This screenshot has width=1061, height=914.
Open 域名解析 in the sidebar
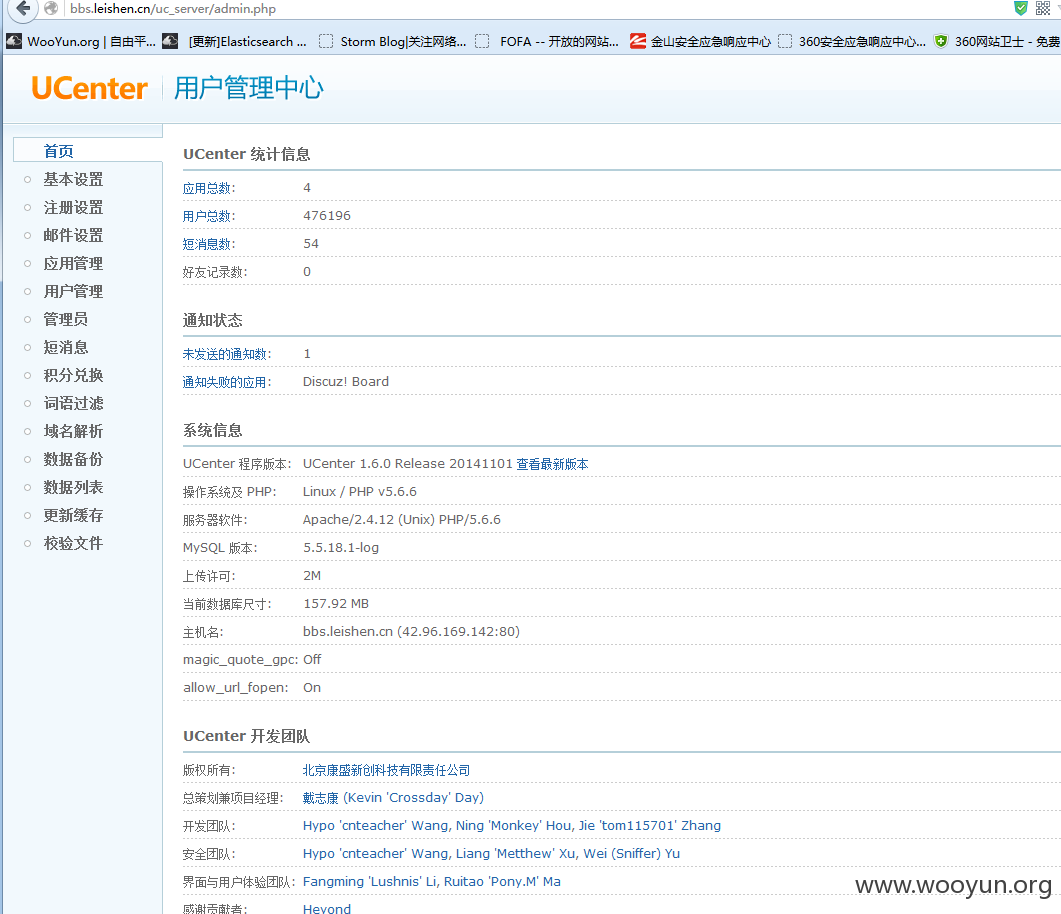click(x=73, y=431)
